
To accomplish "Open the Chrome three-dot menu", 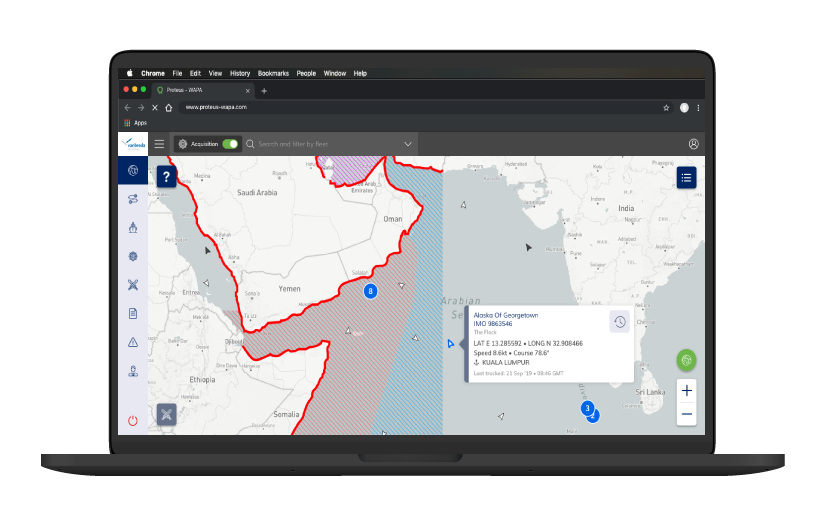I will 698,107.
